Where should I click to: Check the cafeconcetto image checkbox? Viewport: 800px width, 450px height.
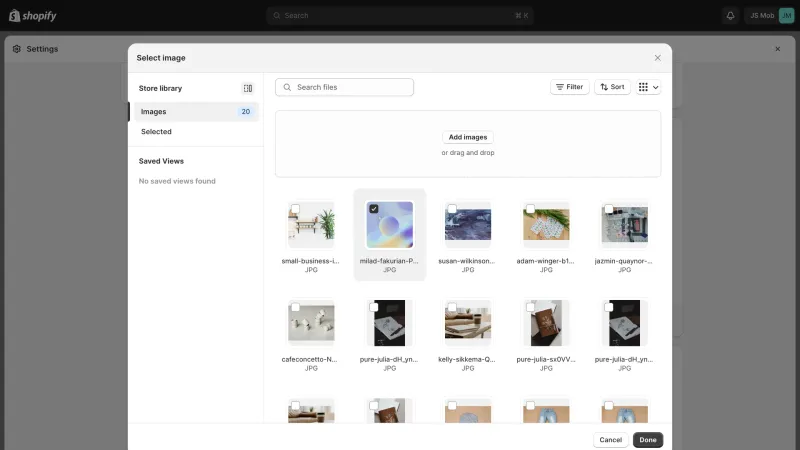(295, 307)
